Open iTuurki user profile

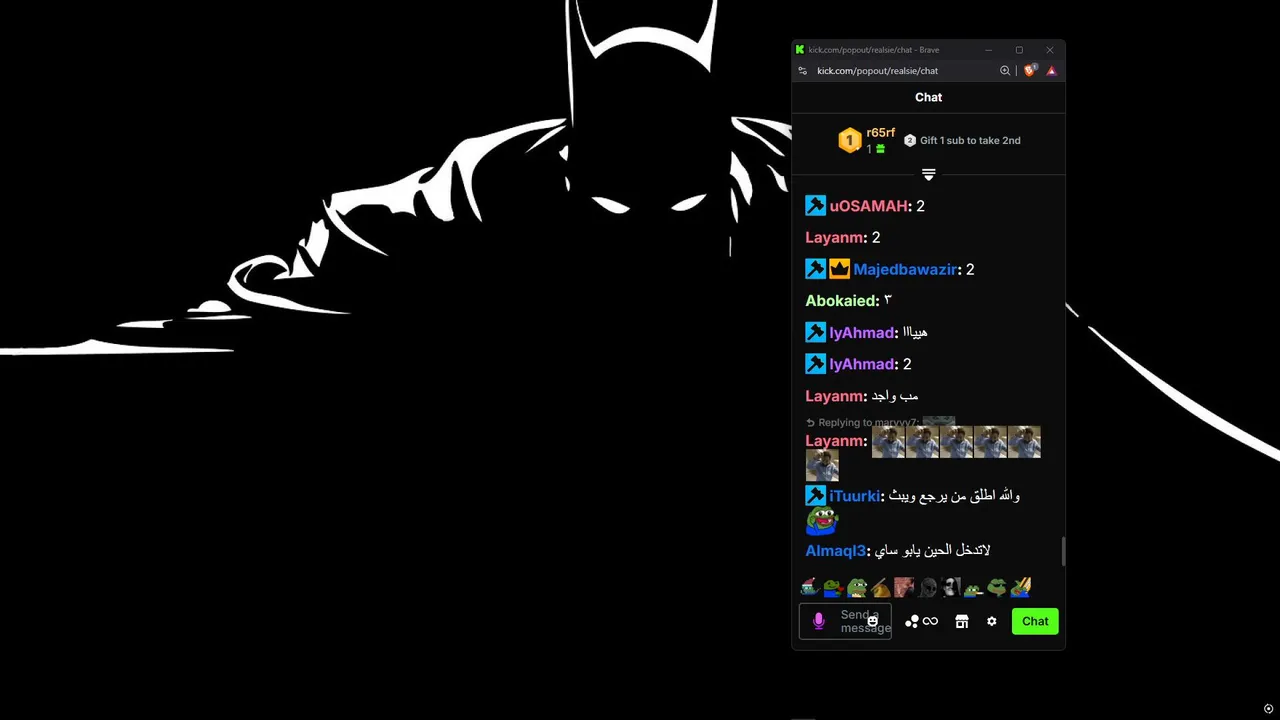(x=854, y=496)
